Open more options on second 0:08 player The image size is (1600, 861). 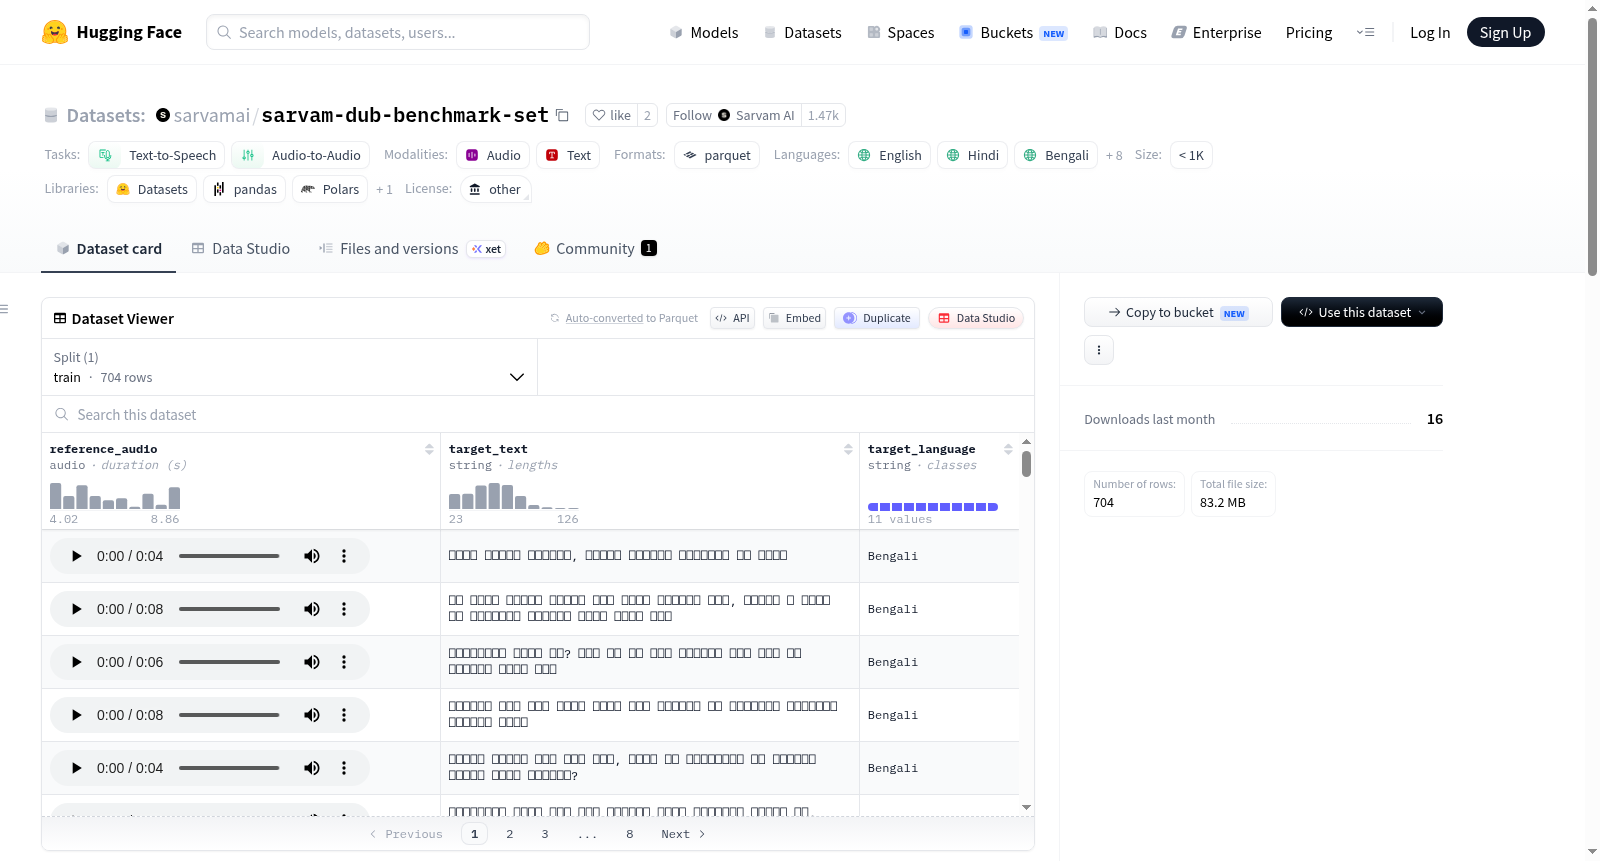point(344,715)
